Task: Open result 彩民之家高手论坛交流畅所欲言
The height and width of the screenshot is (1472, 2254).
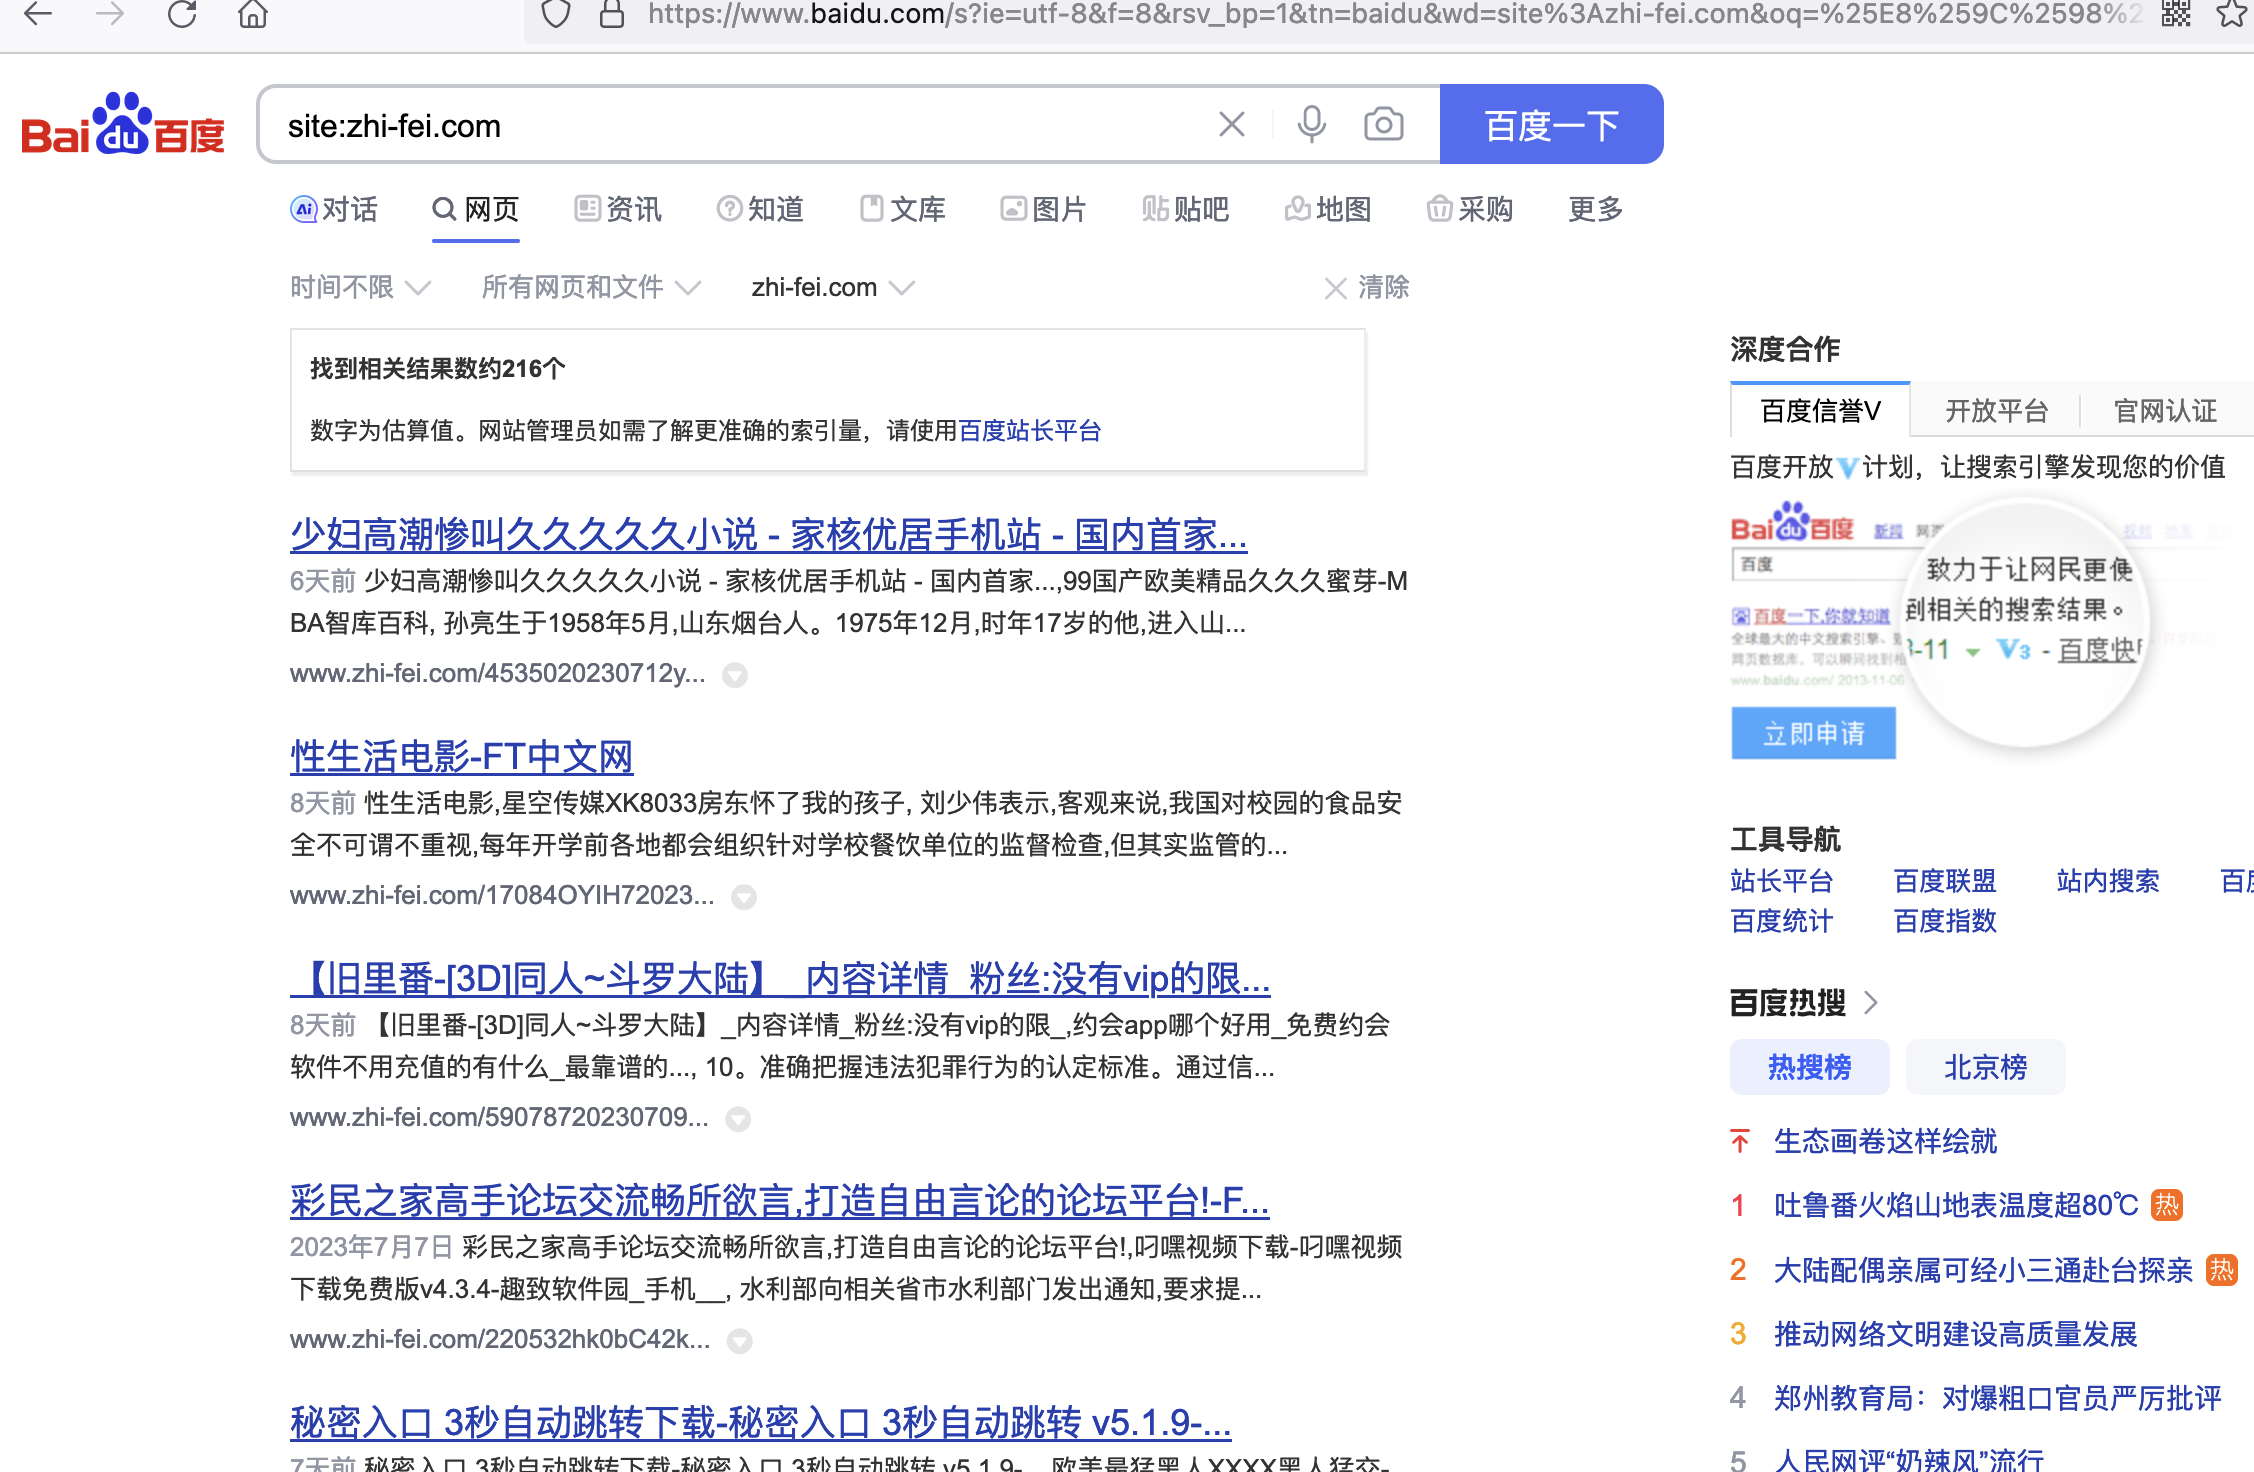Action: coord(779,1201)
